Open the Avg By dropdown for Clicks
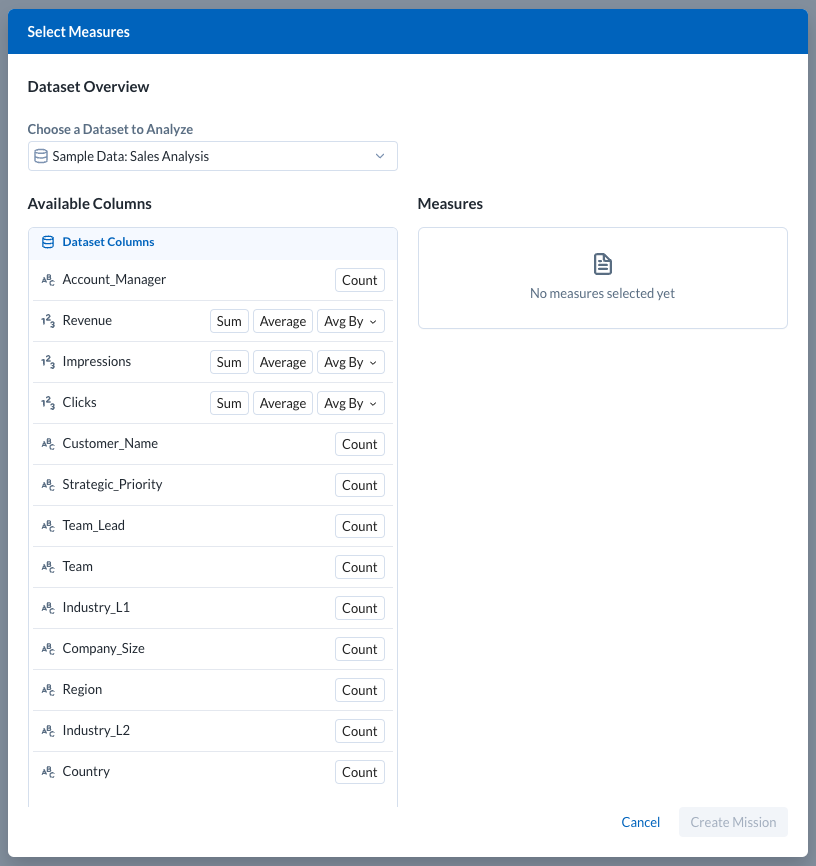The image size is (816, 866). [x=350, y=403]
